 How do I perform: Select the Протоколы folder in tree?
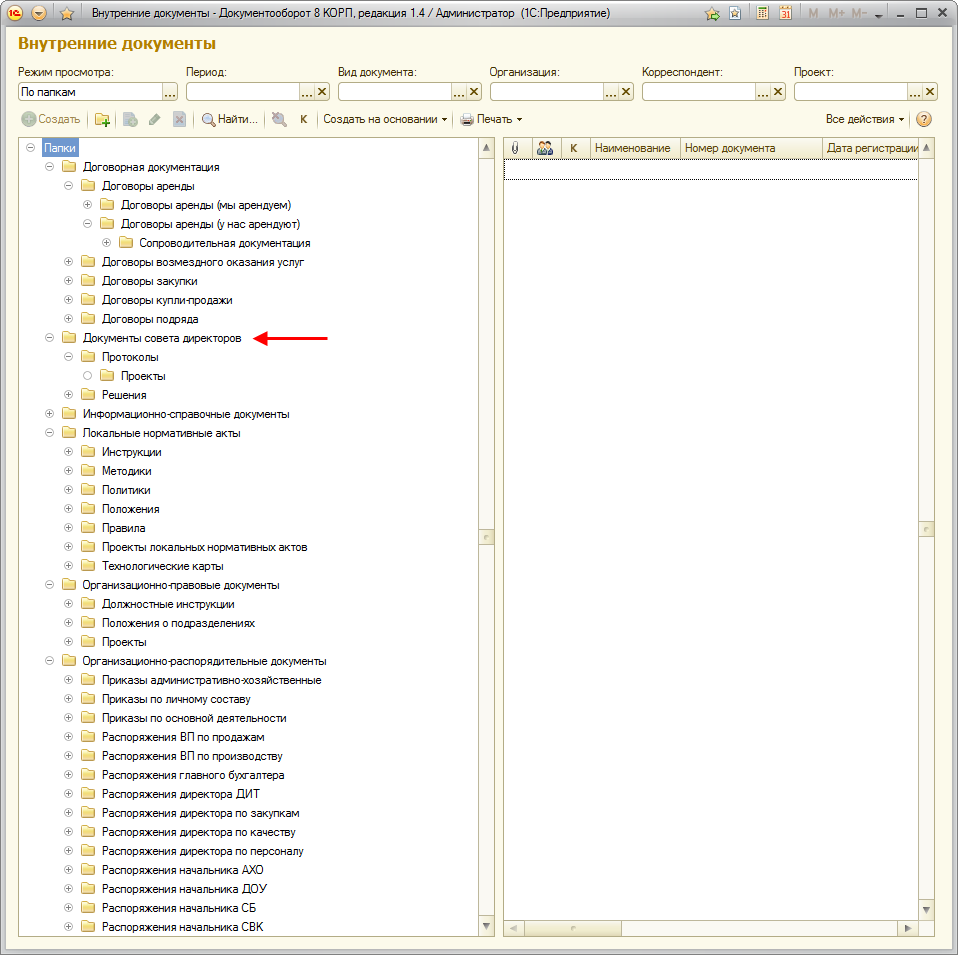(x=130, y=357)
